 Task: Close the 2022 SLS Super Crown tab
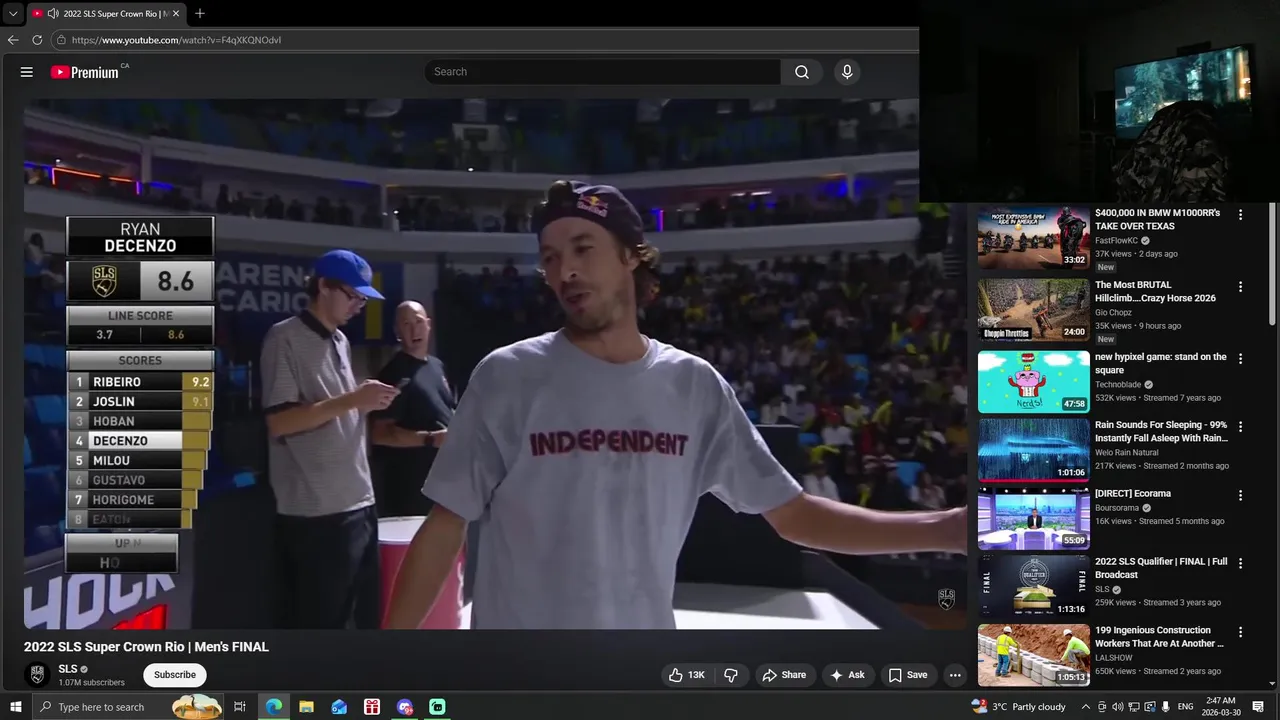[x=176, y=14]
